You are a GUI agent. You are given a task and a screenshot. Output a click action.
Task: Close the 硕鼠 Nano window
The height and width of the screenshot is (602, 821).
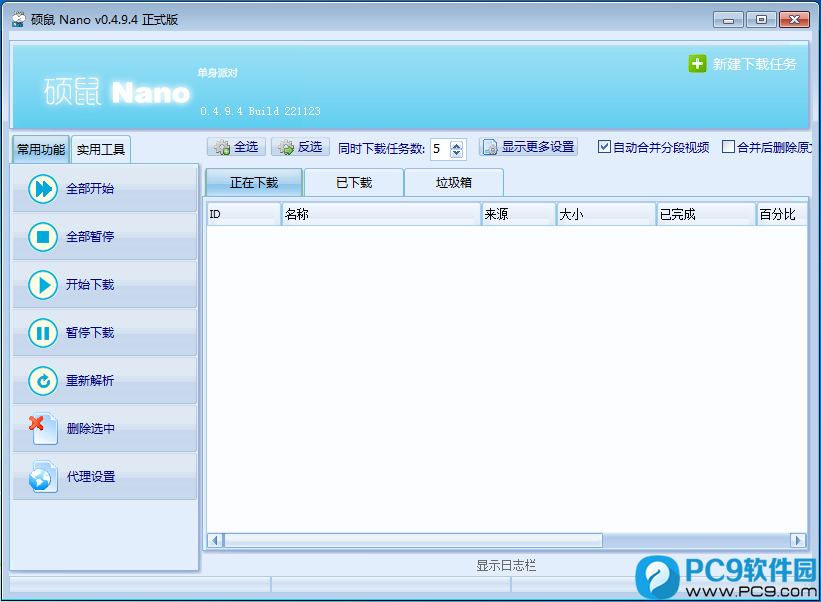click(794, 20)
